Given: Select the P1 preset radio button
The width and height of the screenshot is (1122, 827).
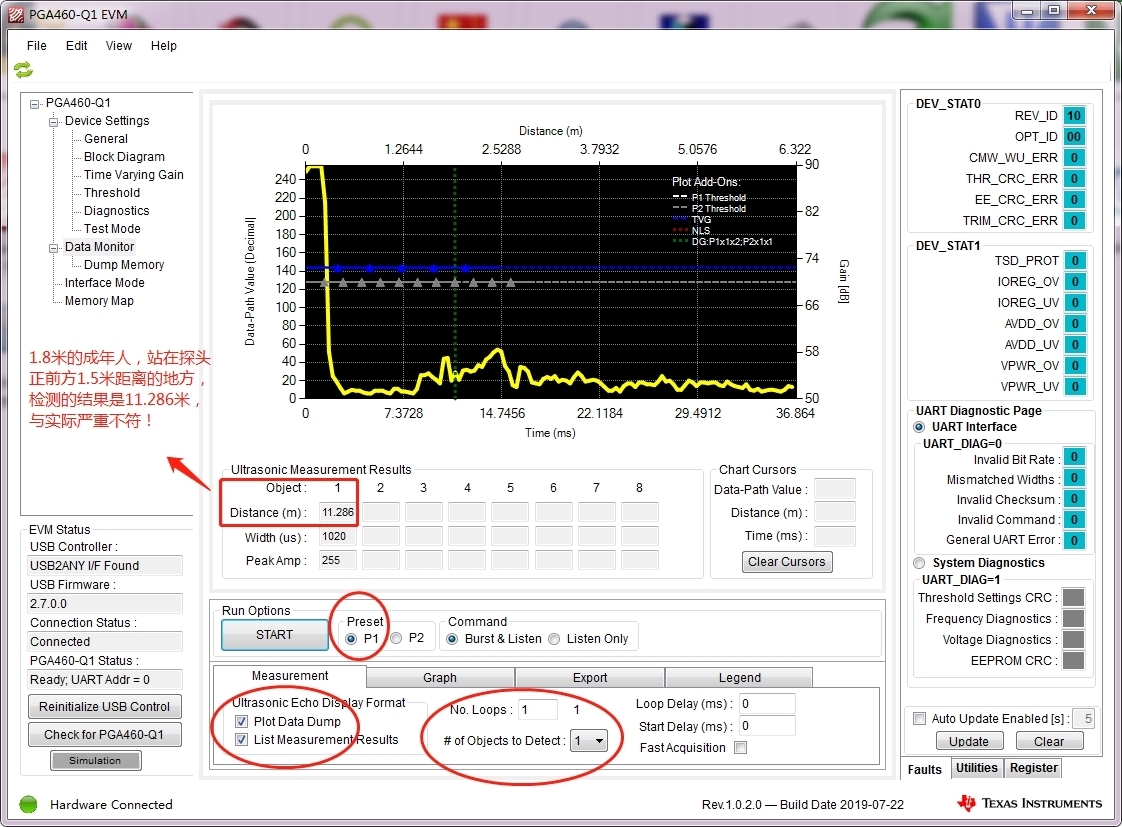Looking at the screenshot, I should [351, 638].
